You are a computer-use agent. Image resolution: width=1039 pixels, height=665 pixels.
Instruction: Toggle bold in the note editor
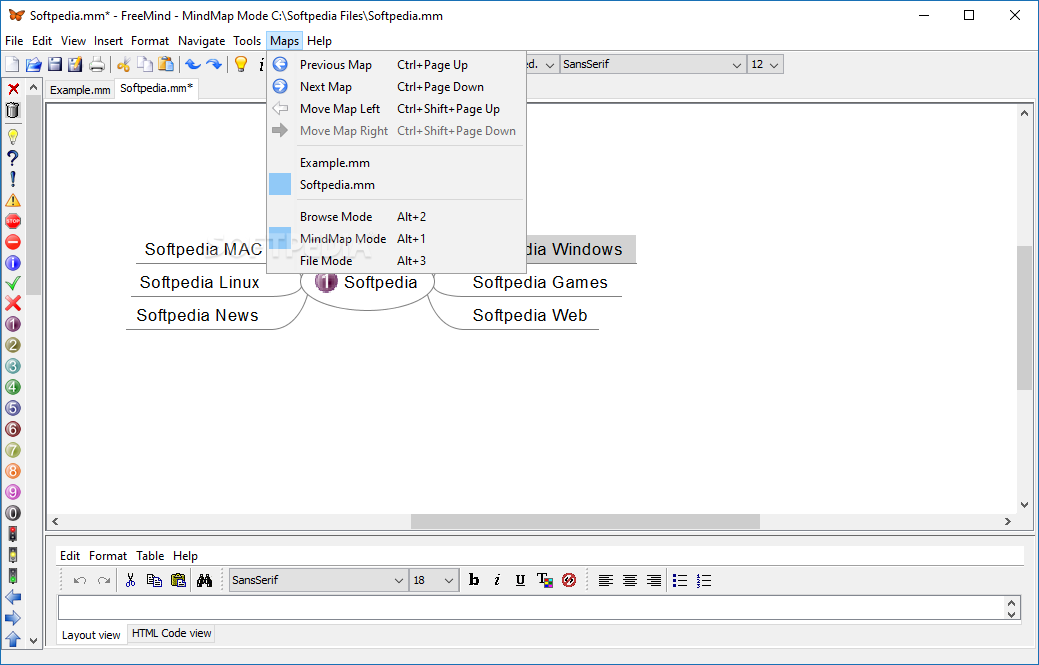(474, 580)
